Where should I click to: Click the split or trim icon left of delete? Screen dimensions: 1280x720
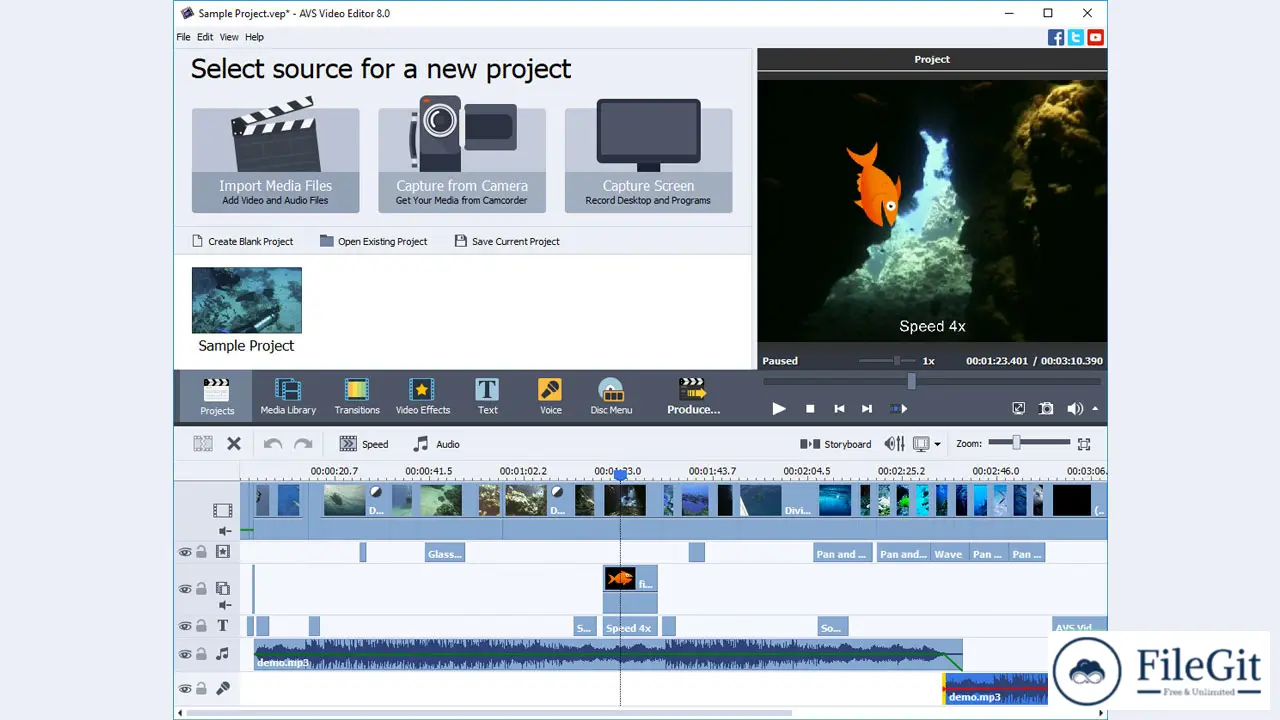pyautogui.click(x=203, y=444)
